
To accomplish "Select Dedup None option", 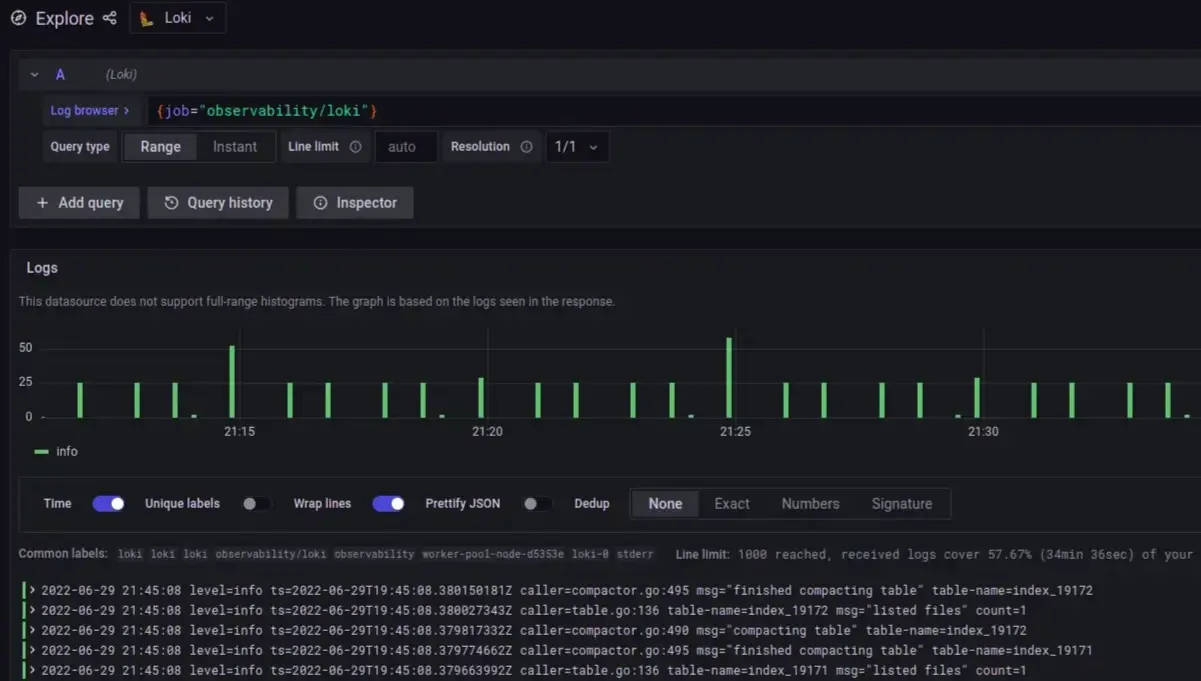I will [665, 504].
